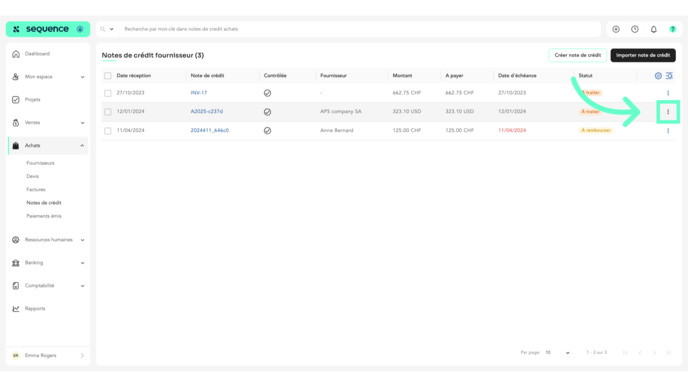
Task: Click the sidebar collapse icon beside Sequence
Action: [80, 29]
